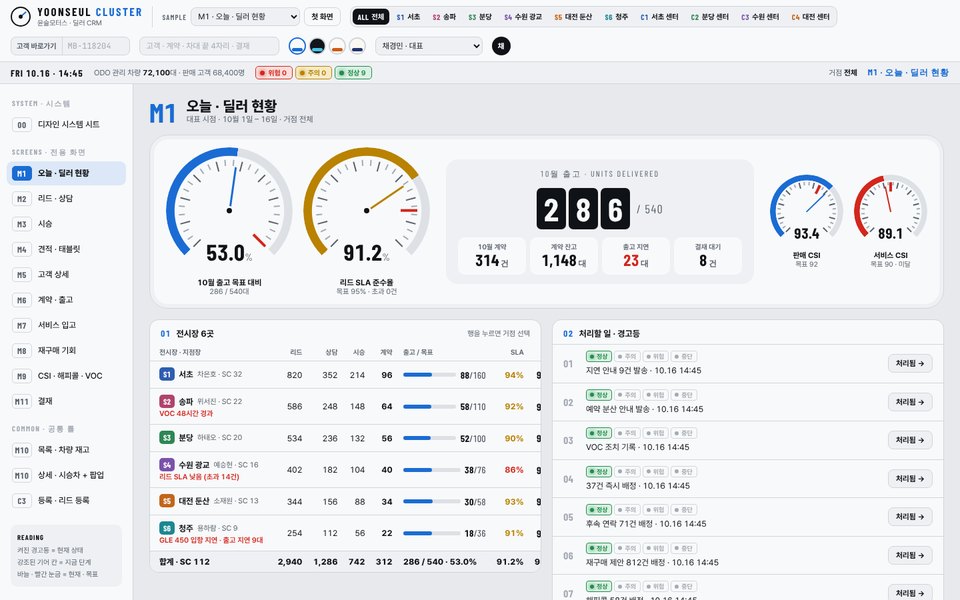Focus the 고객 · 계약 · 차대 search field
The height and width of the screenshot is (600, 960).
(x=209, y=46)
